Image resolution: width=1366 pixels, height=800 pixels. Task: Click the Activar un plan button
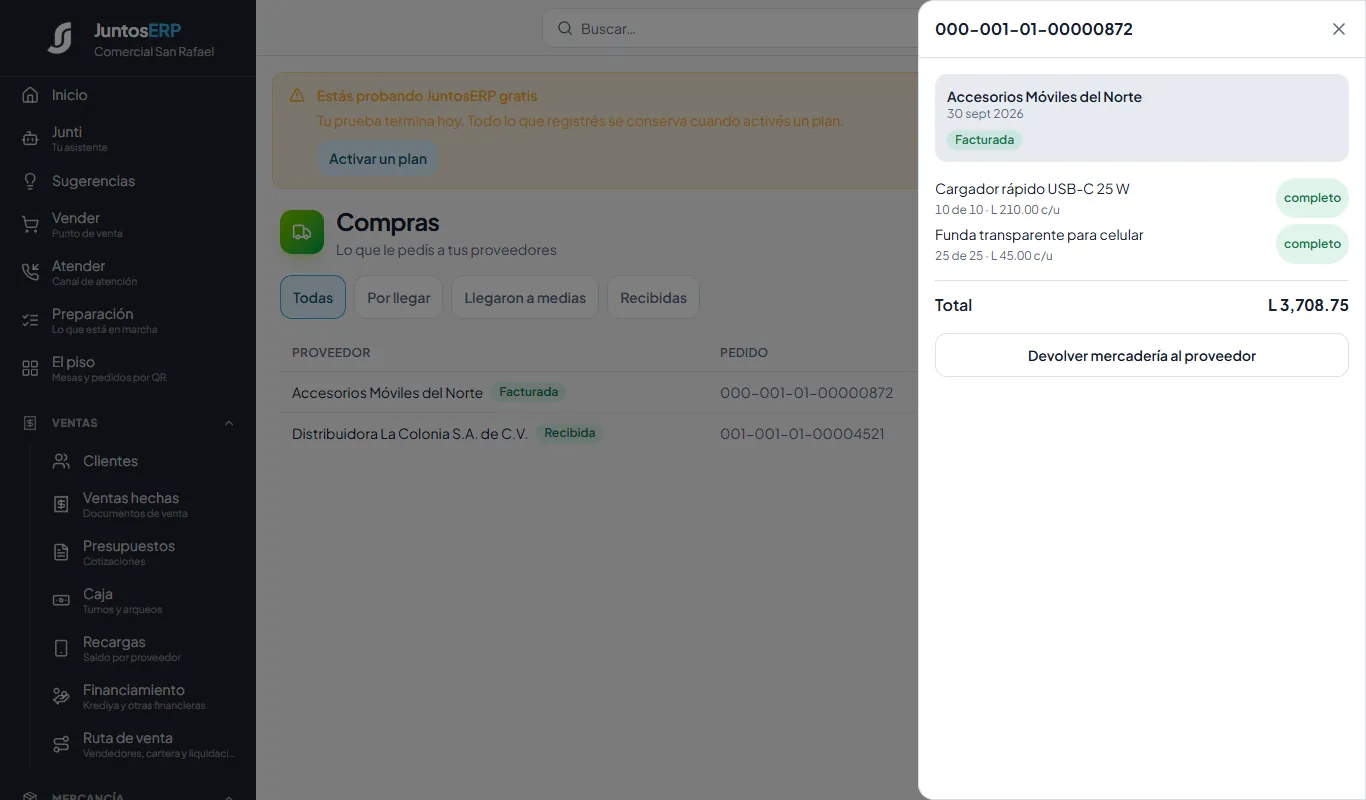378,159
